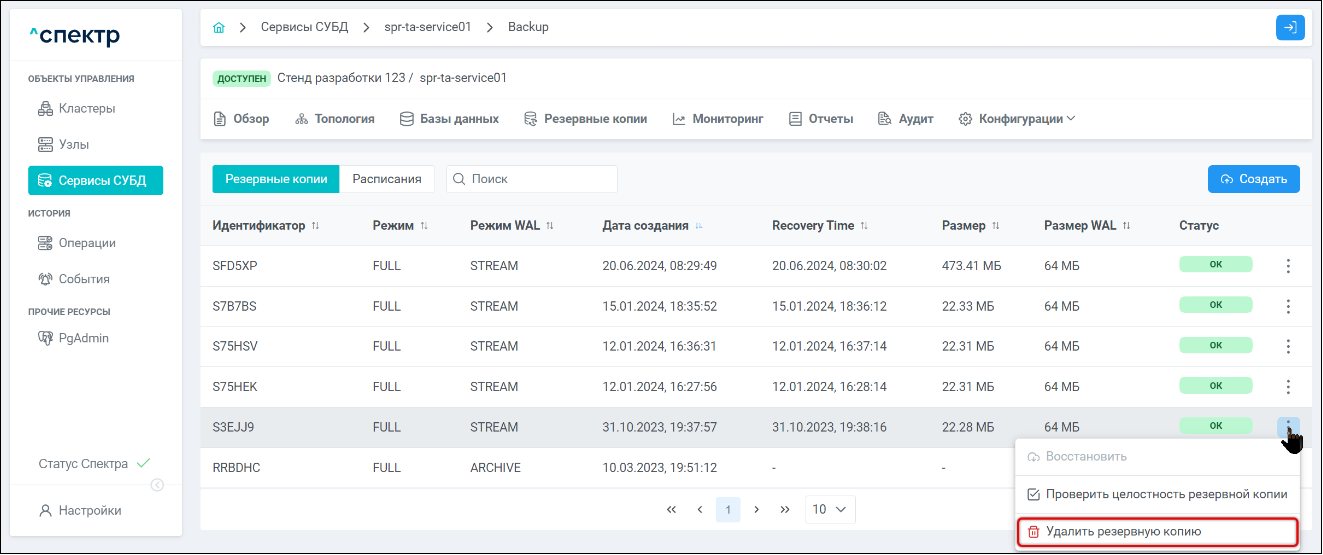Click the home icon in breadcrumb
This screenshot has width=1323, height=555.
coord(219,27)
